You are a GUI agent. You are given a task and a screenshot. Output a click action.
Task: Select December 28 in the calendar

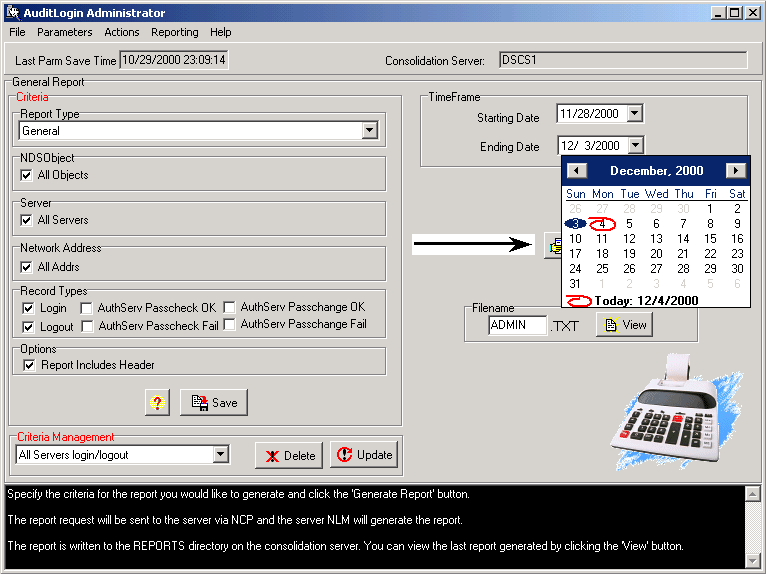tap(683, 269)
